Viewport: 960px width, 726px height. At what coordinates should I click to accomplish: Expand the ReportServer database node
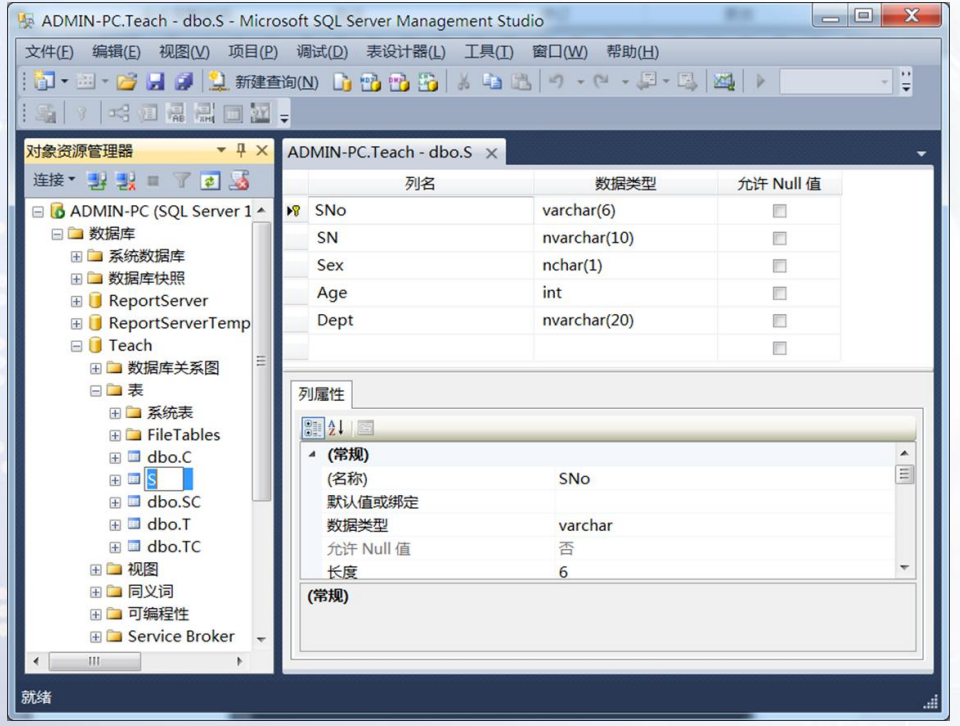click(x=77, y=301)
